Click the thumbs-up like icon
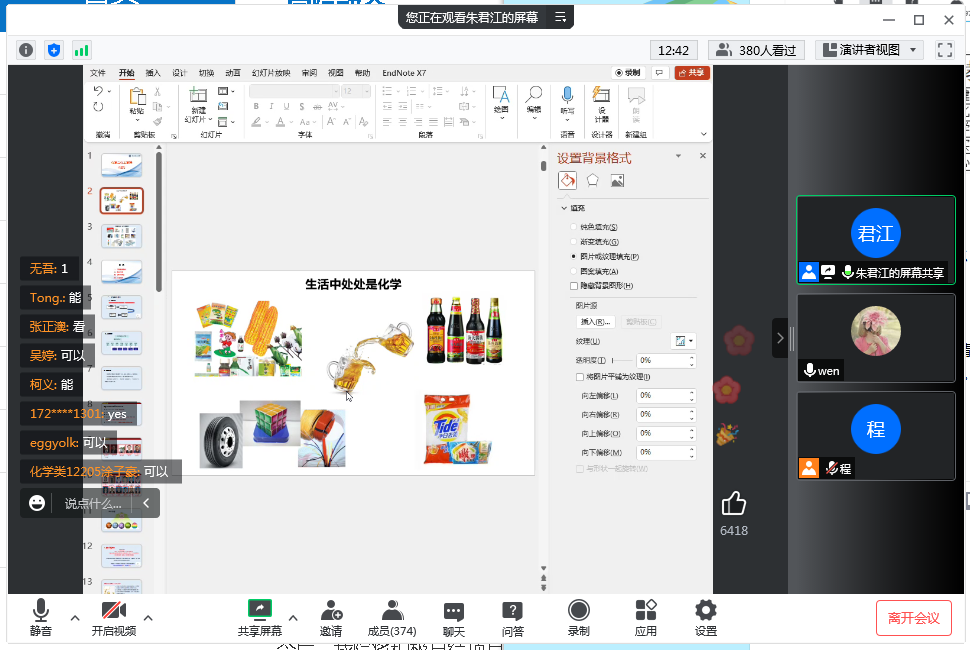The width and height of the screenshot is (970, 650). point(734,503)
